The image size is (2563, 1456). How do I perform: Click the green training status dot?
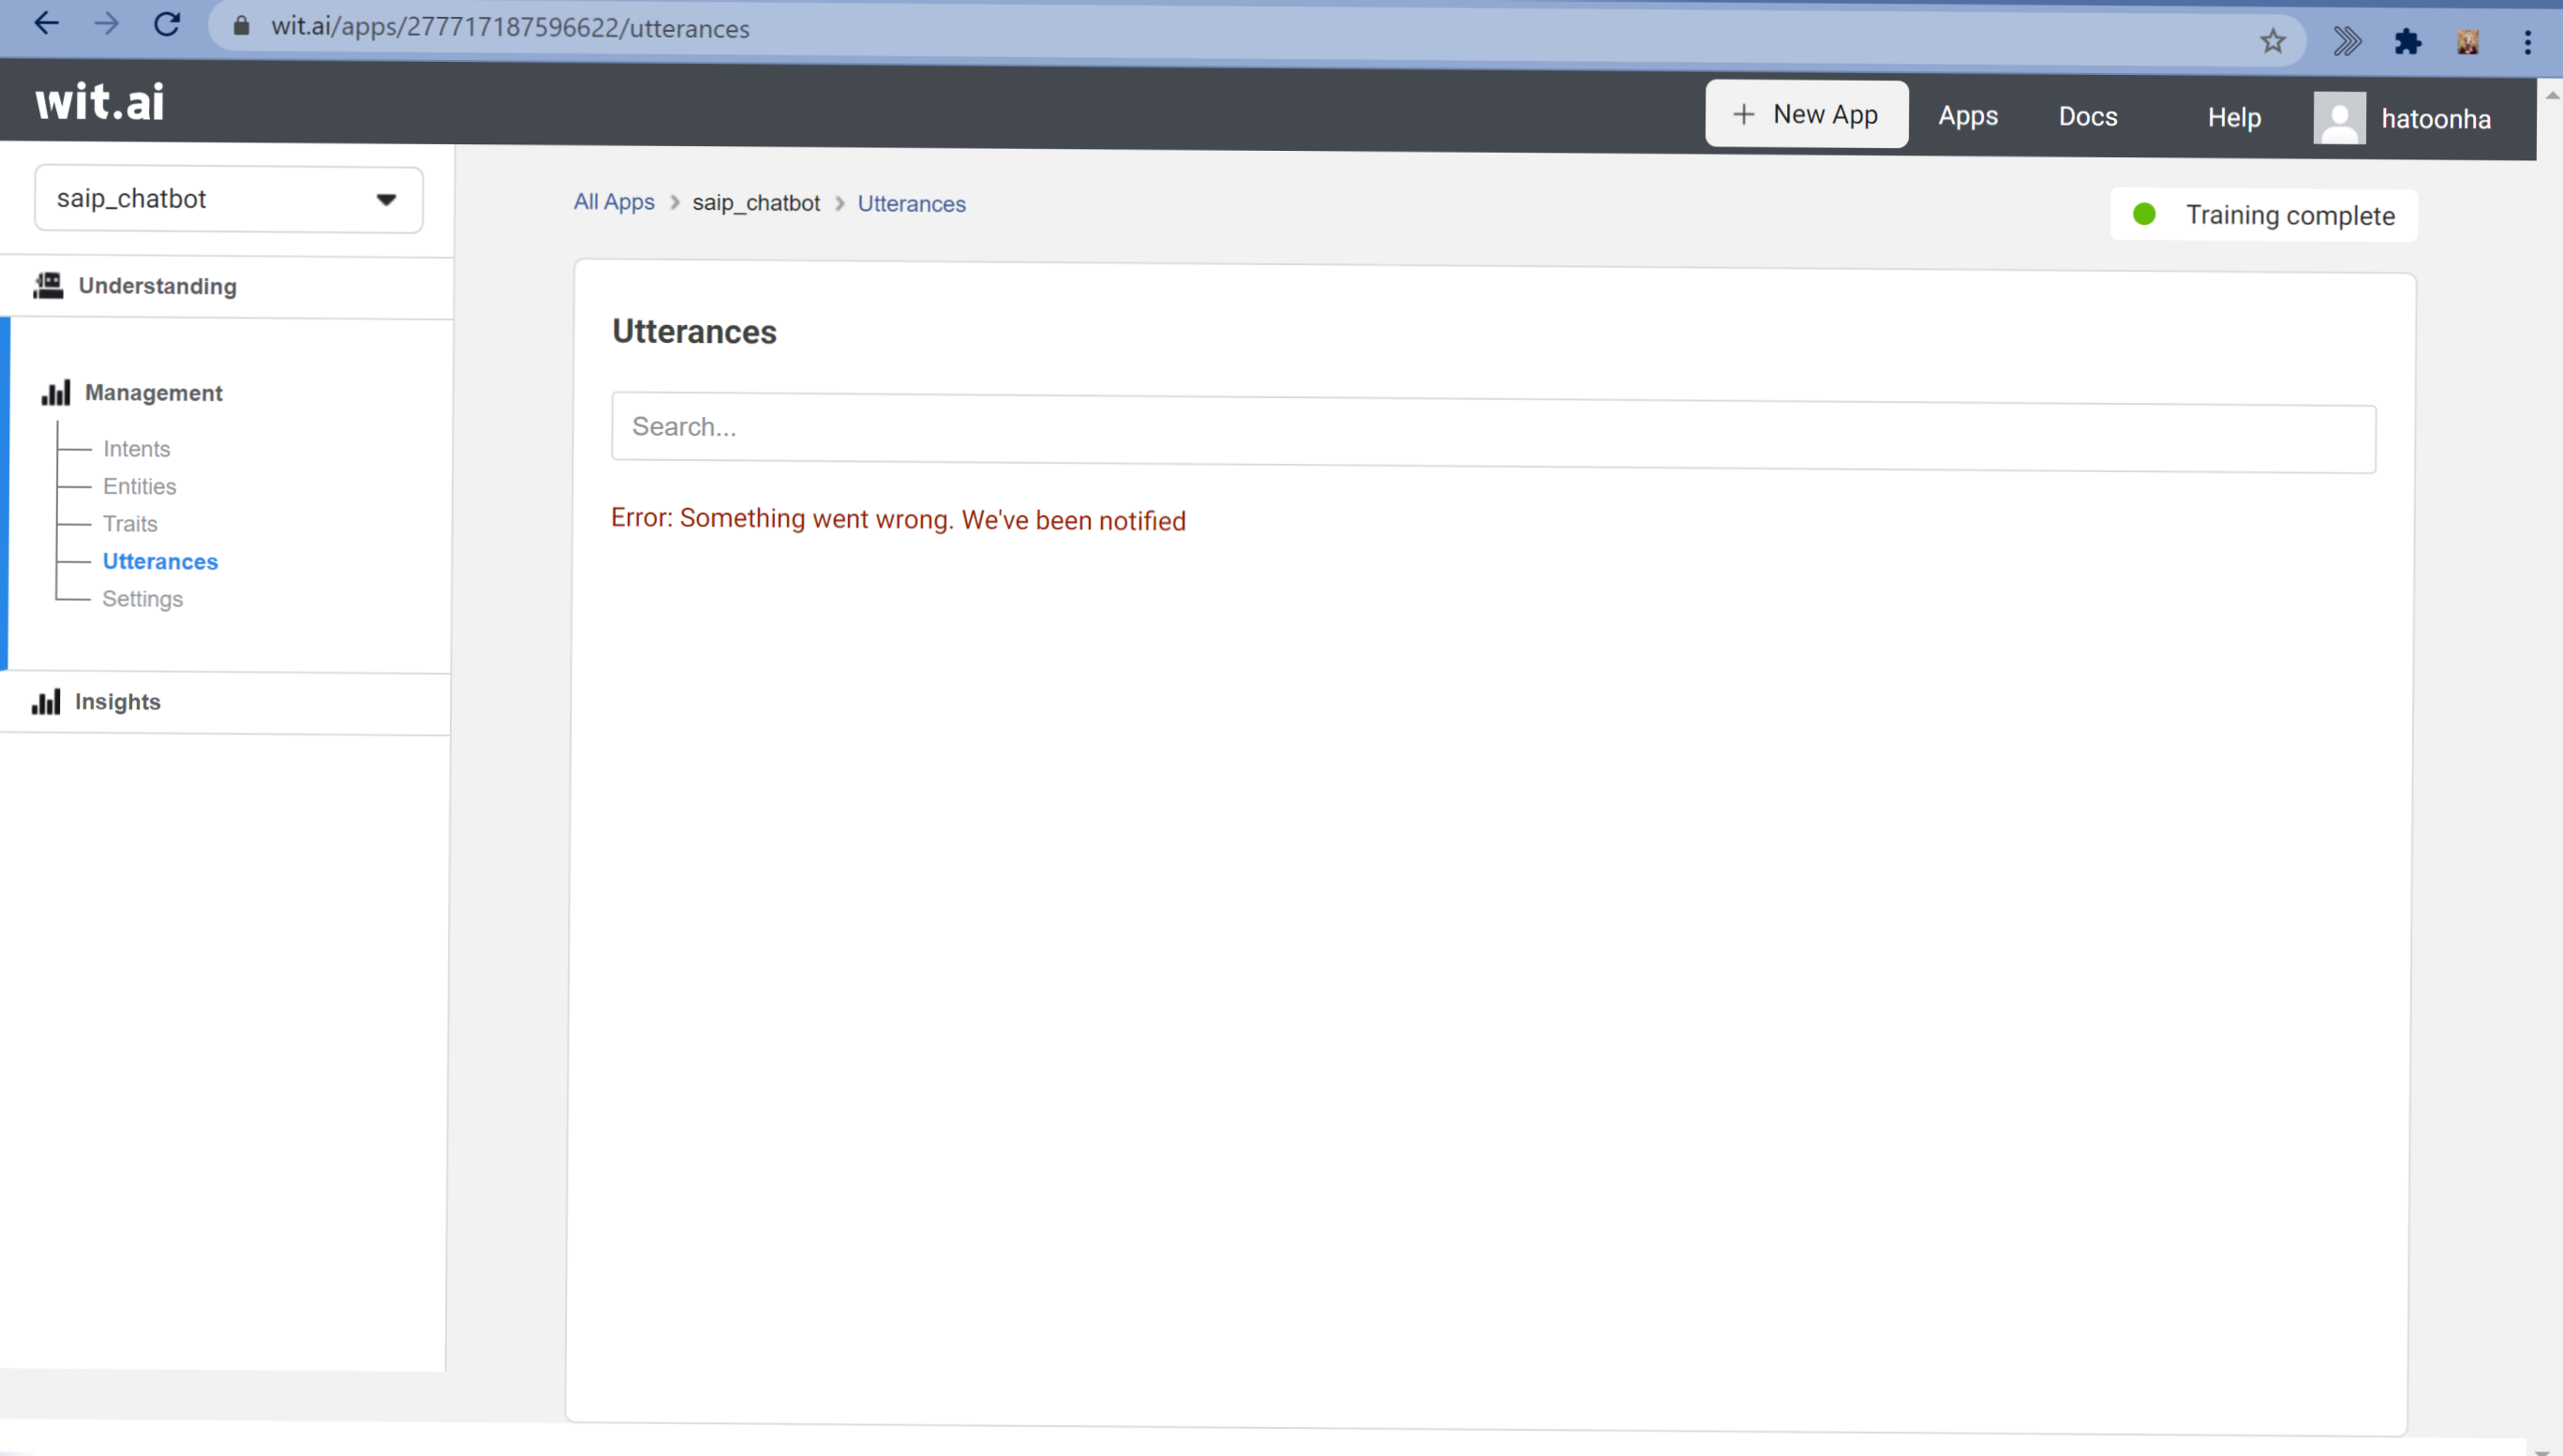click(x=2144, y=214)
